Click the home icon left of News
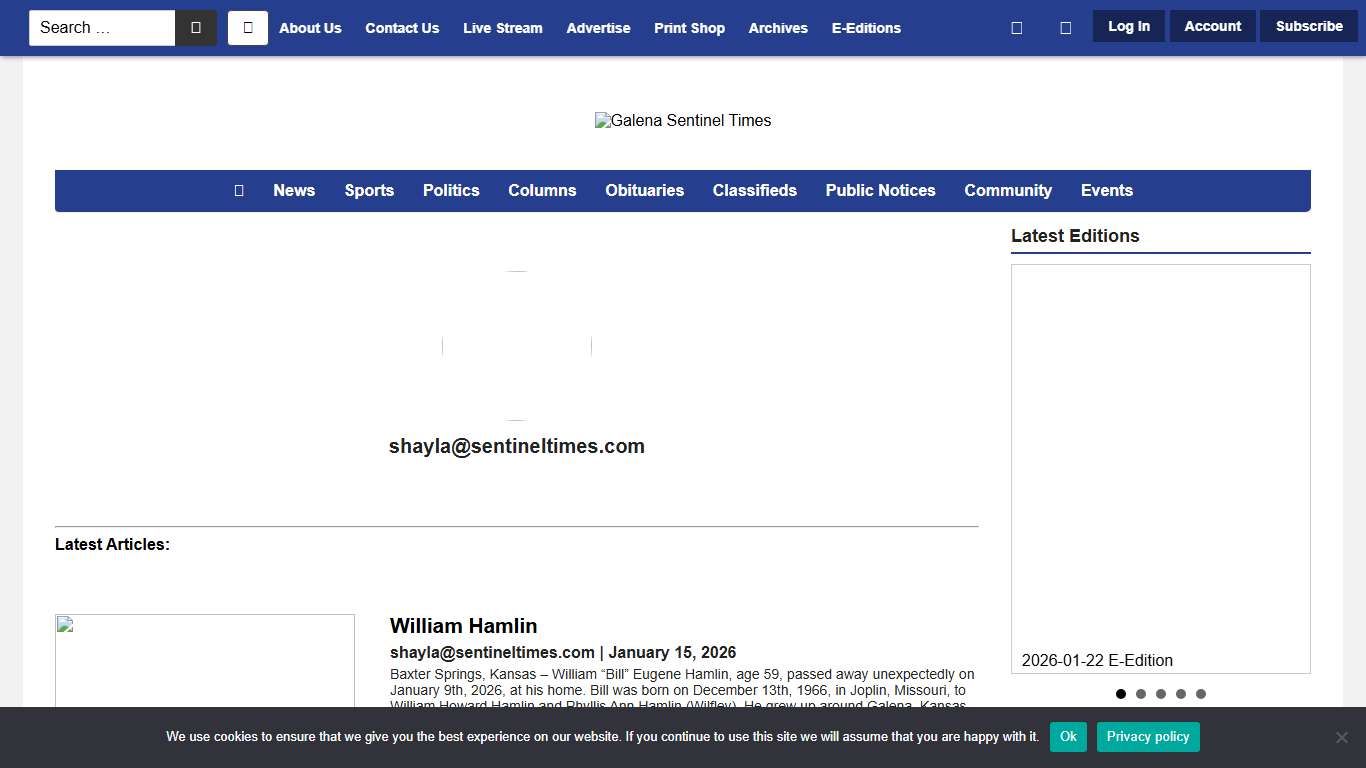 click(239, 191)
